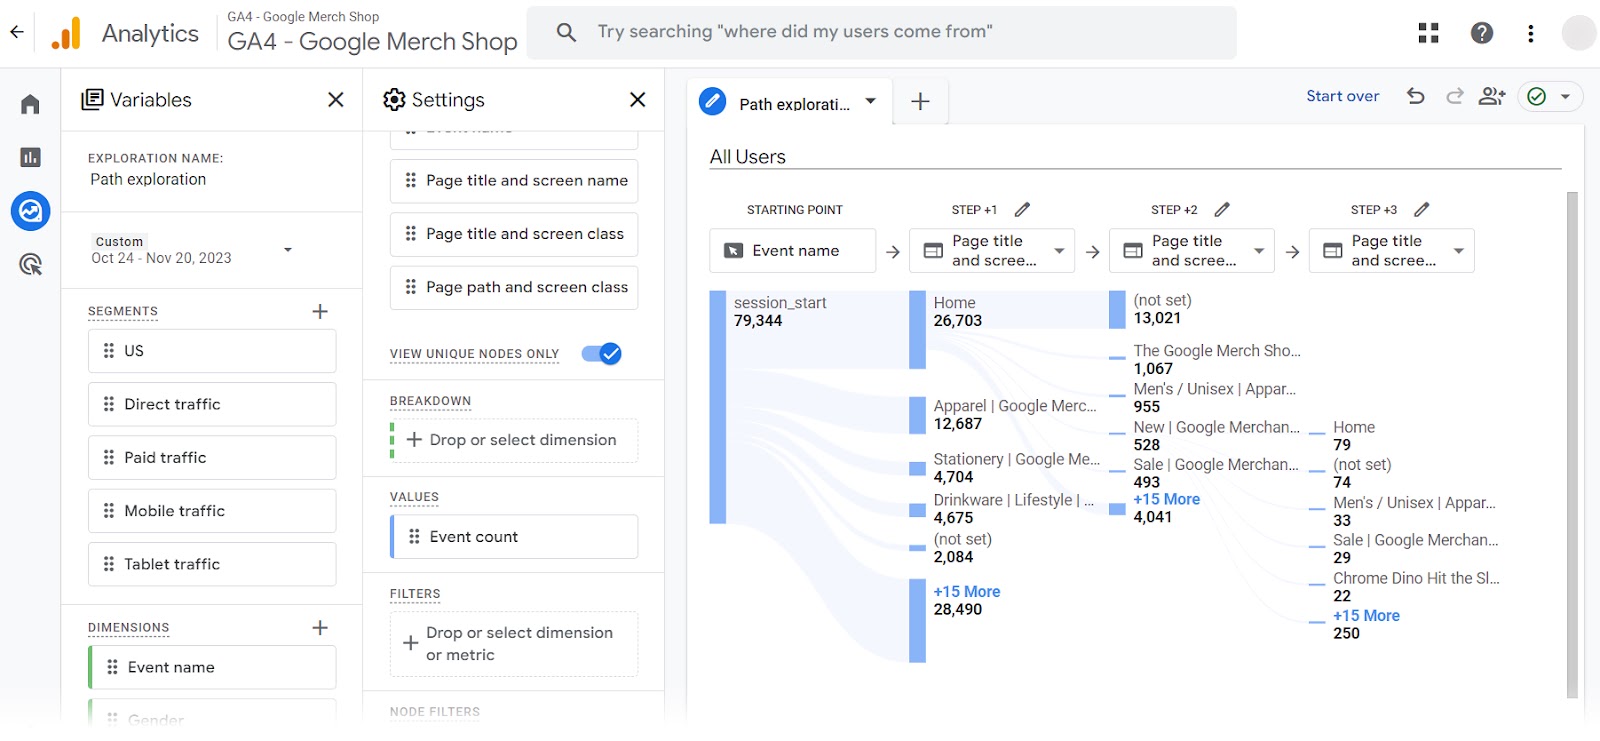
Task: Click the Home icon in sidebar
Action: pos(30,104)
